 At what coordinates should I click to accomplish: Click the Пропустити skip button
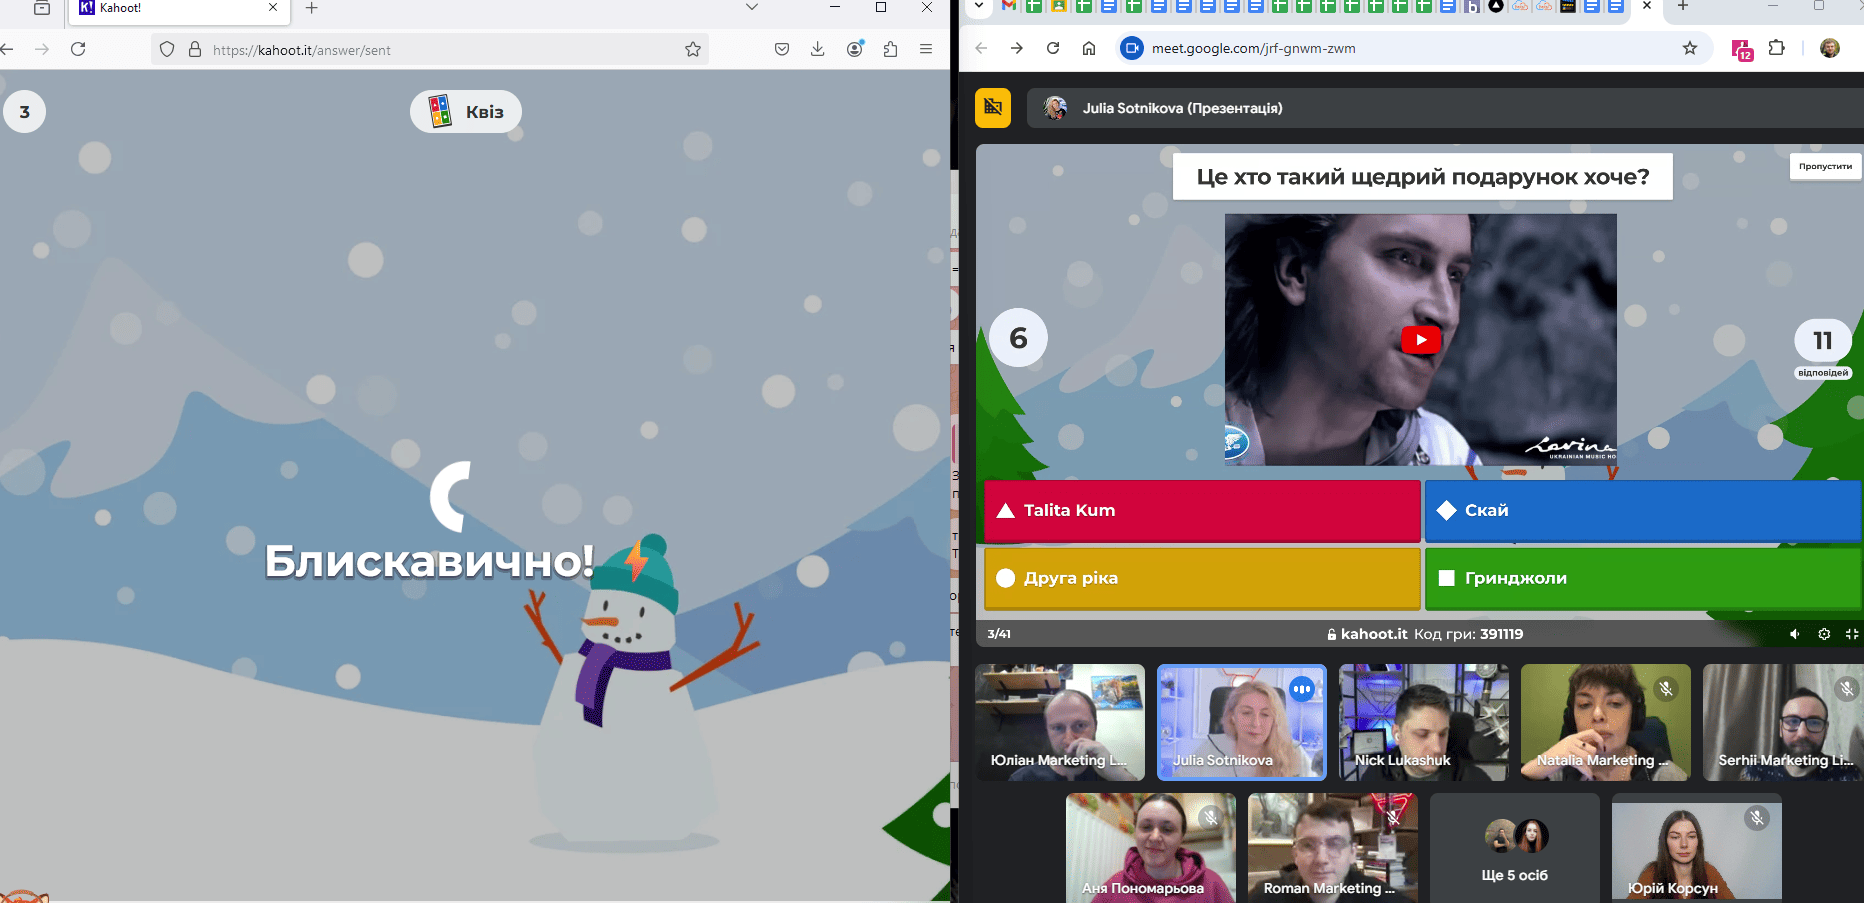1825,166
